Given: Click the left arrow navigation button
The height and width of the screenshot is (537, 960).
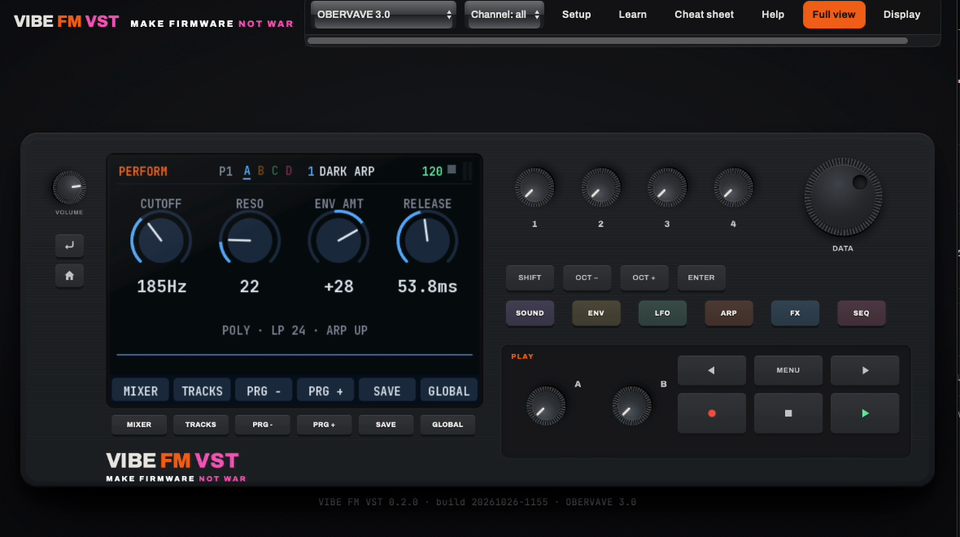Looking at the screenshot, I should click(x=711, y=370).
